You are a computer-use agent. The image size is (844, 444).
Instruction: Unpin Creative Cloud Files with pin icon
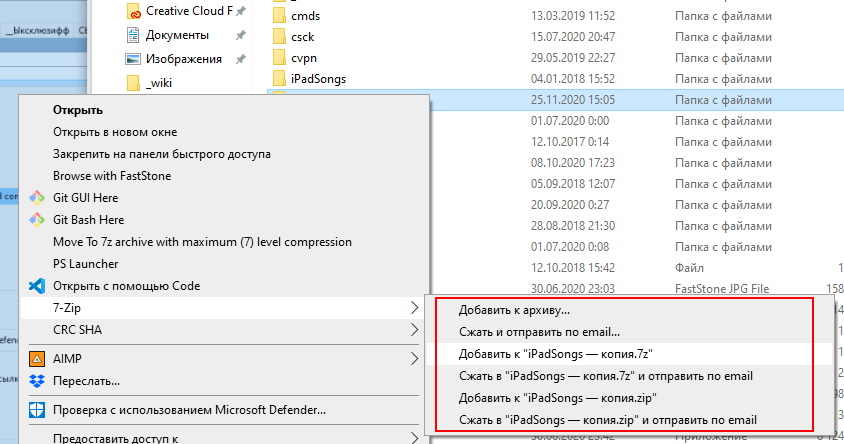[x=241, y=11]
